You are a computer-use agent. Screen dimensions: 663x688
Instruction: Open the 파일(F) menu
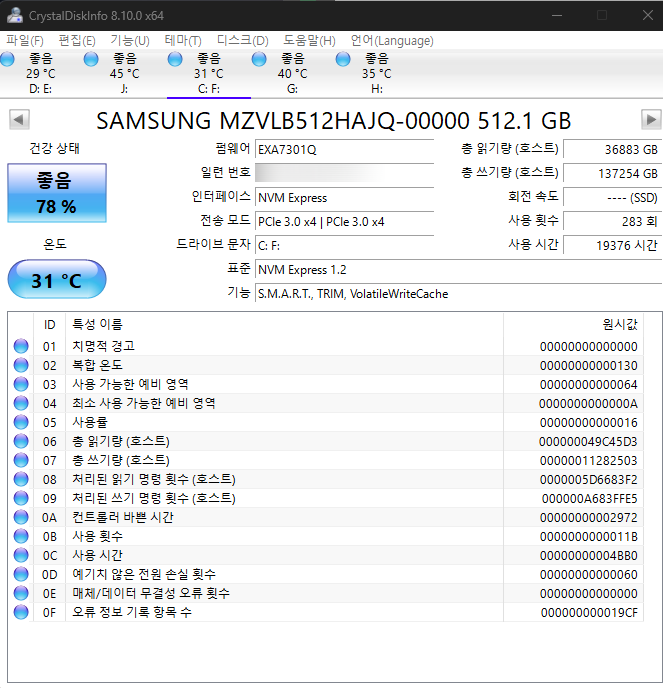pos(25,41)
